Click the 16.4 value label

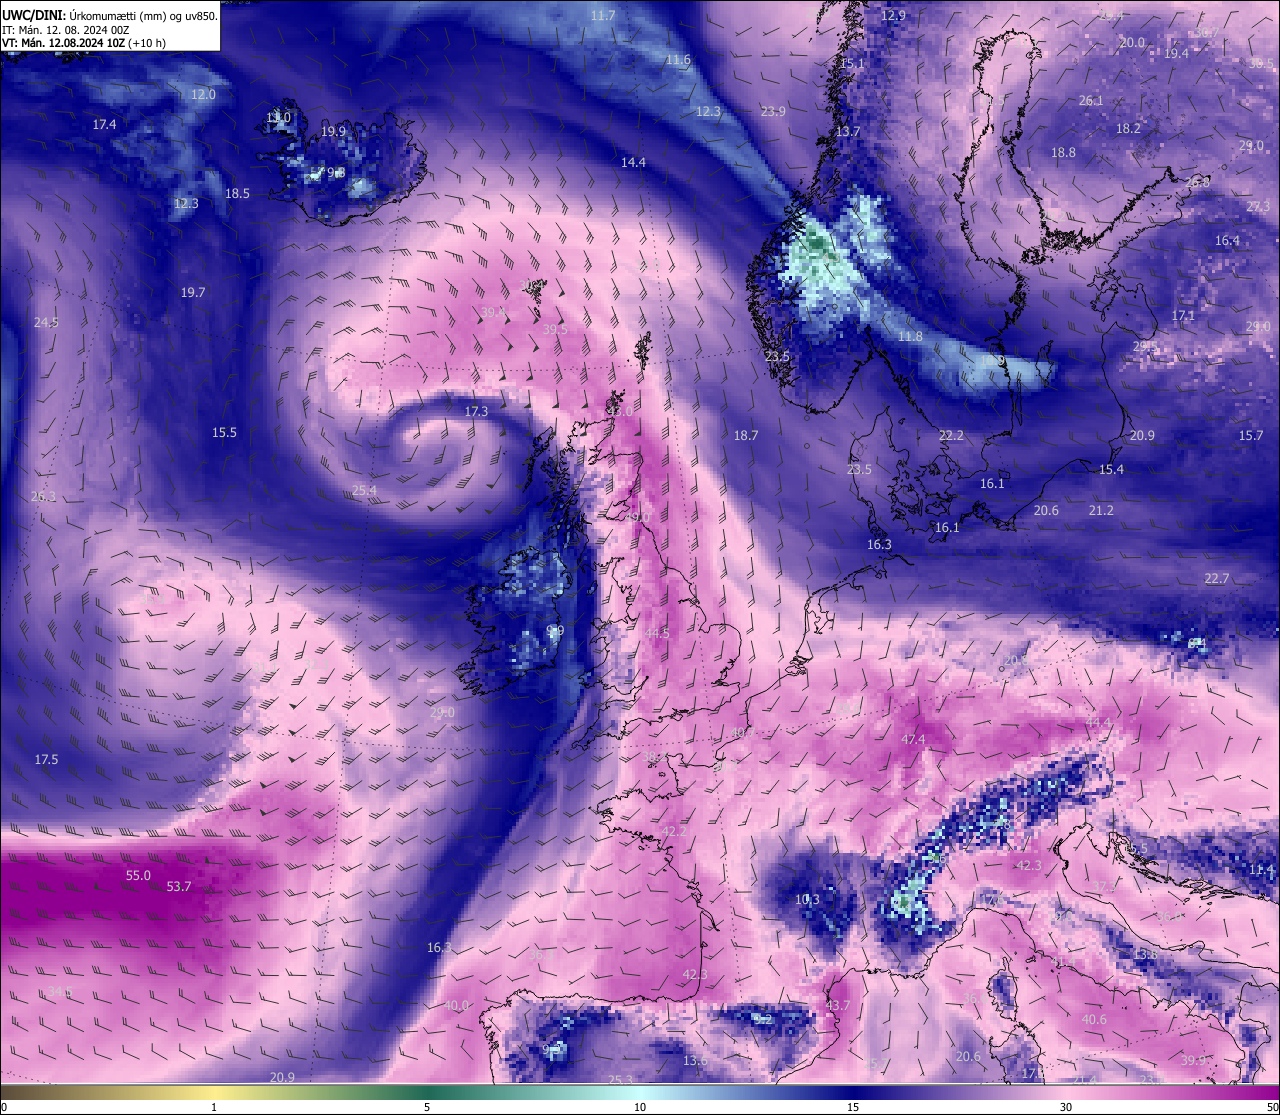(1227, 240)
